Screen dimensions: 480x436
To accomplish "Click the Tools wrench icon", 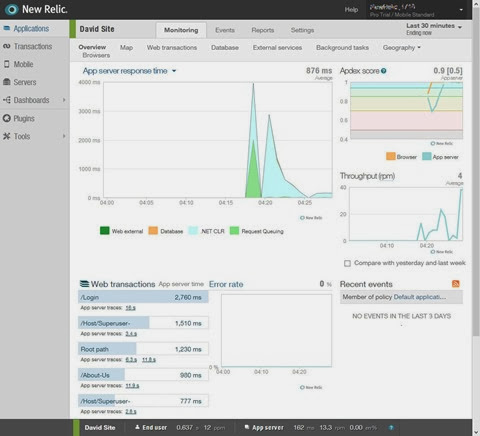I will click(x=6, y=136).
